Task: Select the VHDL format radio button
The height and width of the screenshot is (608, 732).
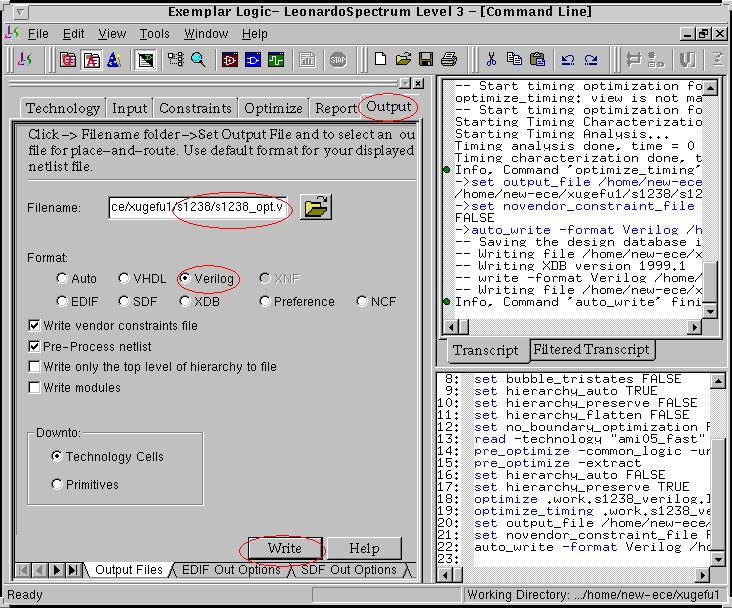Action: pyautogui.click(x=123, y=278)
